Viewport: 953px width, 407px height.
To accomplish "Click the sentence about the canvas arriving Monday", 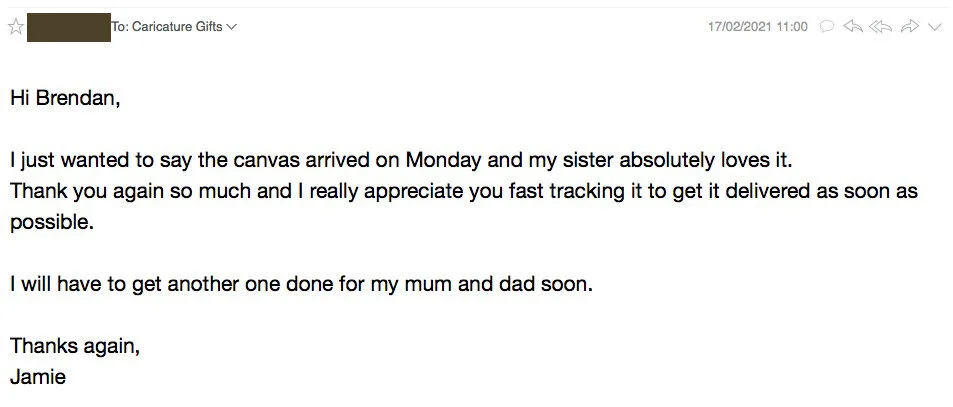I will (402, 161).
